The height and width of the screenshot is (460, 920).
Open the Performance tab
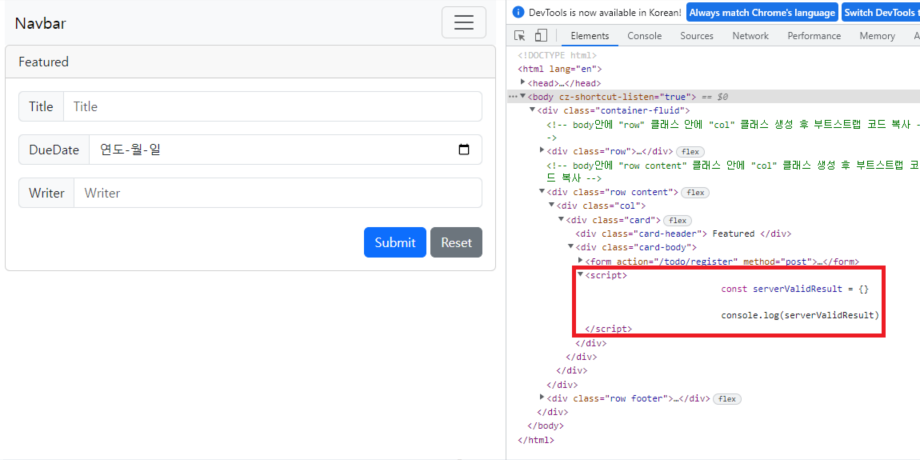coord(814,36)
